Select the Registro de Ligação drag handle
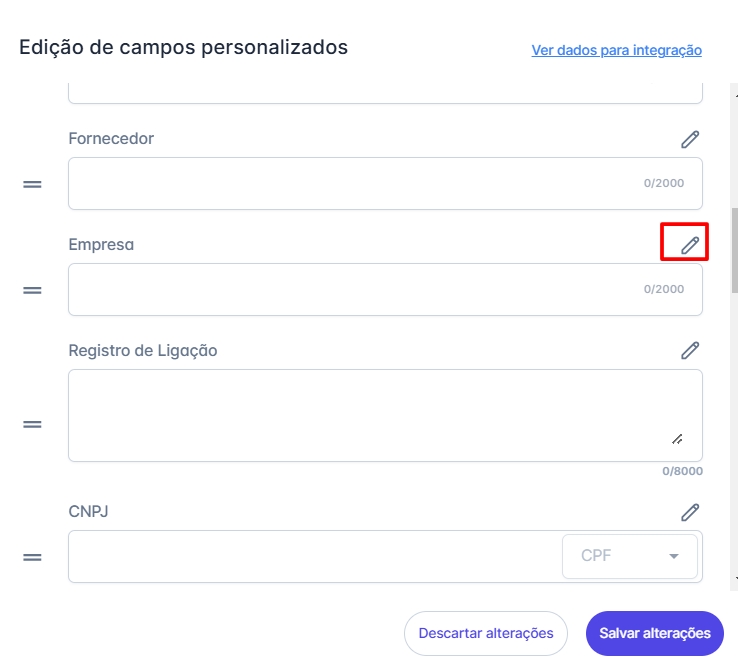The width and height of the screenshot is (738, 671). tap(32, 424)
